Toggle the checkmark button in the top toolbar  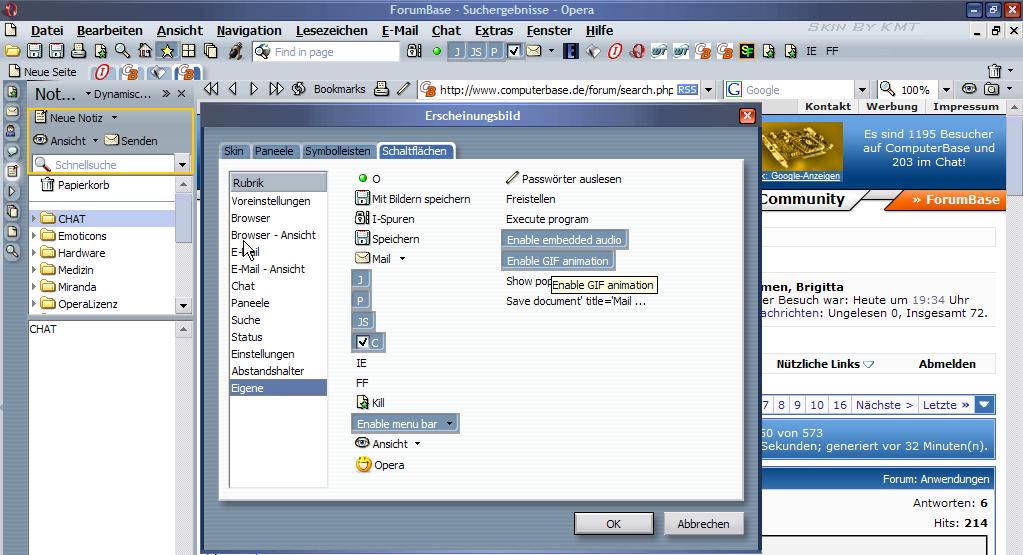click(514, 51)
